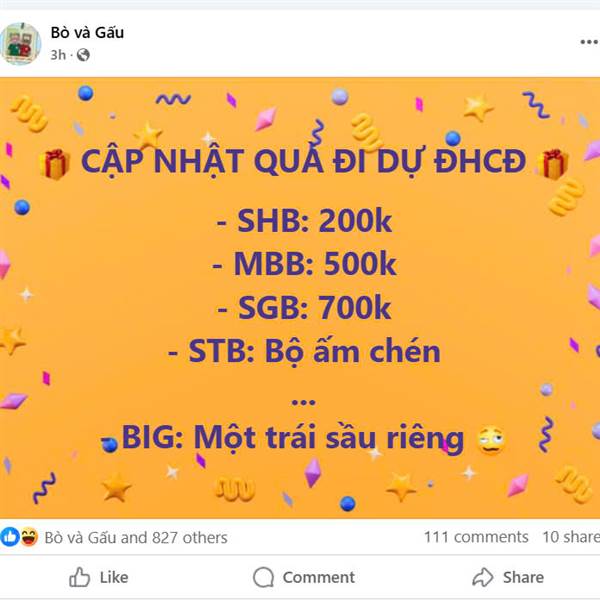This screenshot has width=600, height=600.
Task: Click the globe public audience icon
Action: point(83,55)
